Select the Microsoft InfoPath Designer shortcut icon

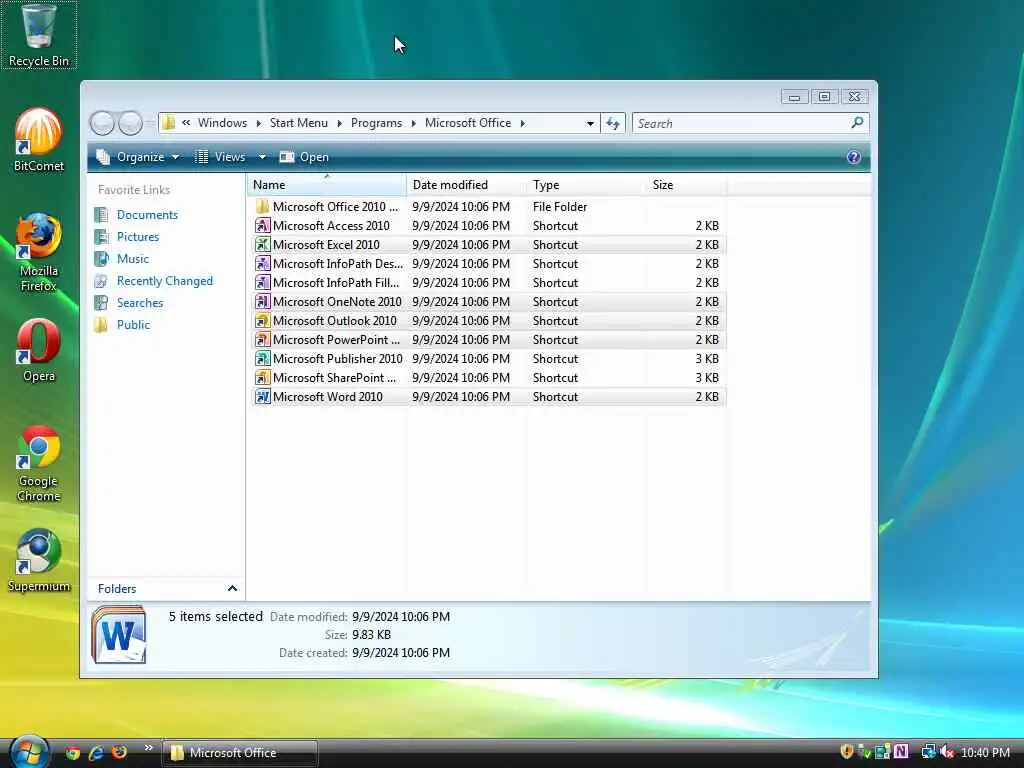click(263, 264)
